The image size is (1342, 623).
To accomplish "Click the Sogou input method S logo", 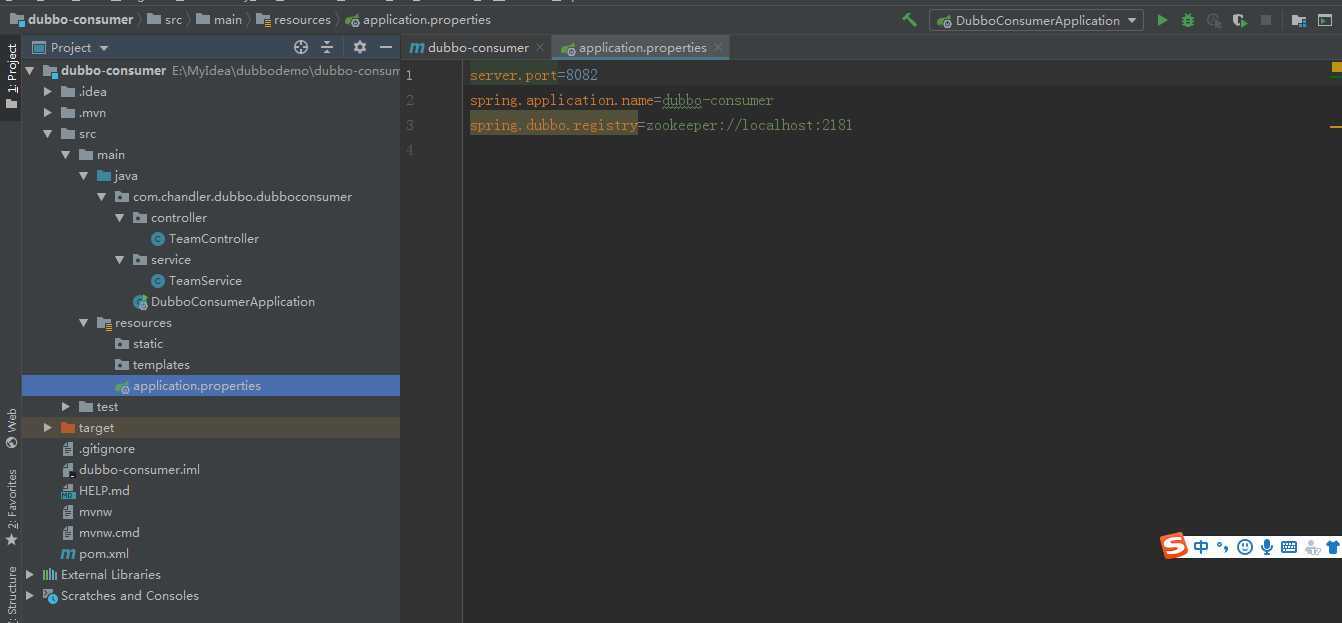I will click(x=1174, y=546).
